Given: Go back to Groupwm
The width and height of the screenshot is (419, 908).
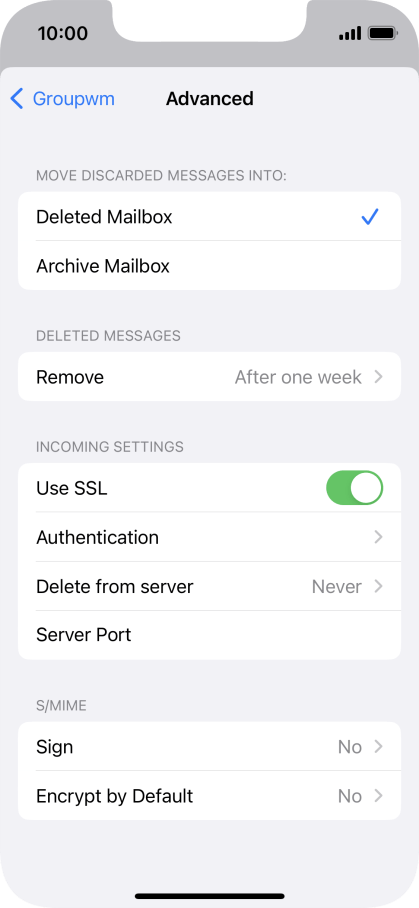Looking at the screenshot, I should [x=63, y=98].
